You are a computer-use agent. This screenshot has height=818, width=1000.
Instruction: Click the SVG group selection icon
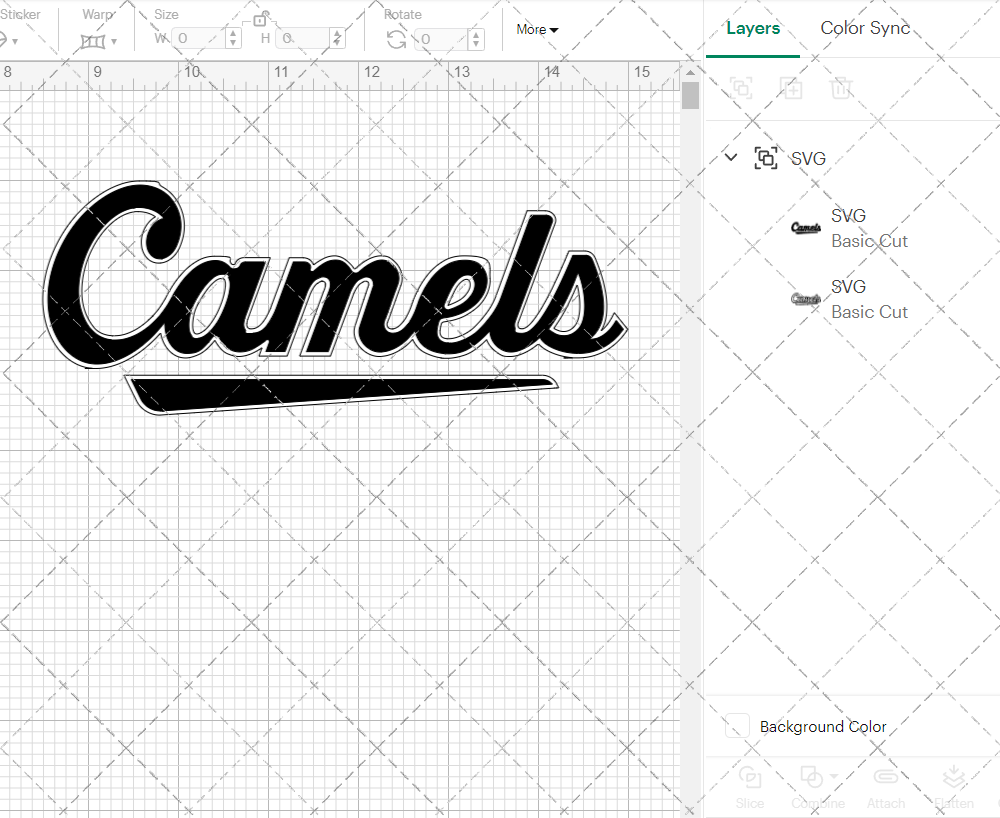[765, 158]
